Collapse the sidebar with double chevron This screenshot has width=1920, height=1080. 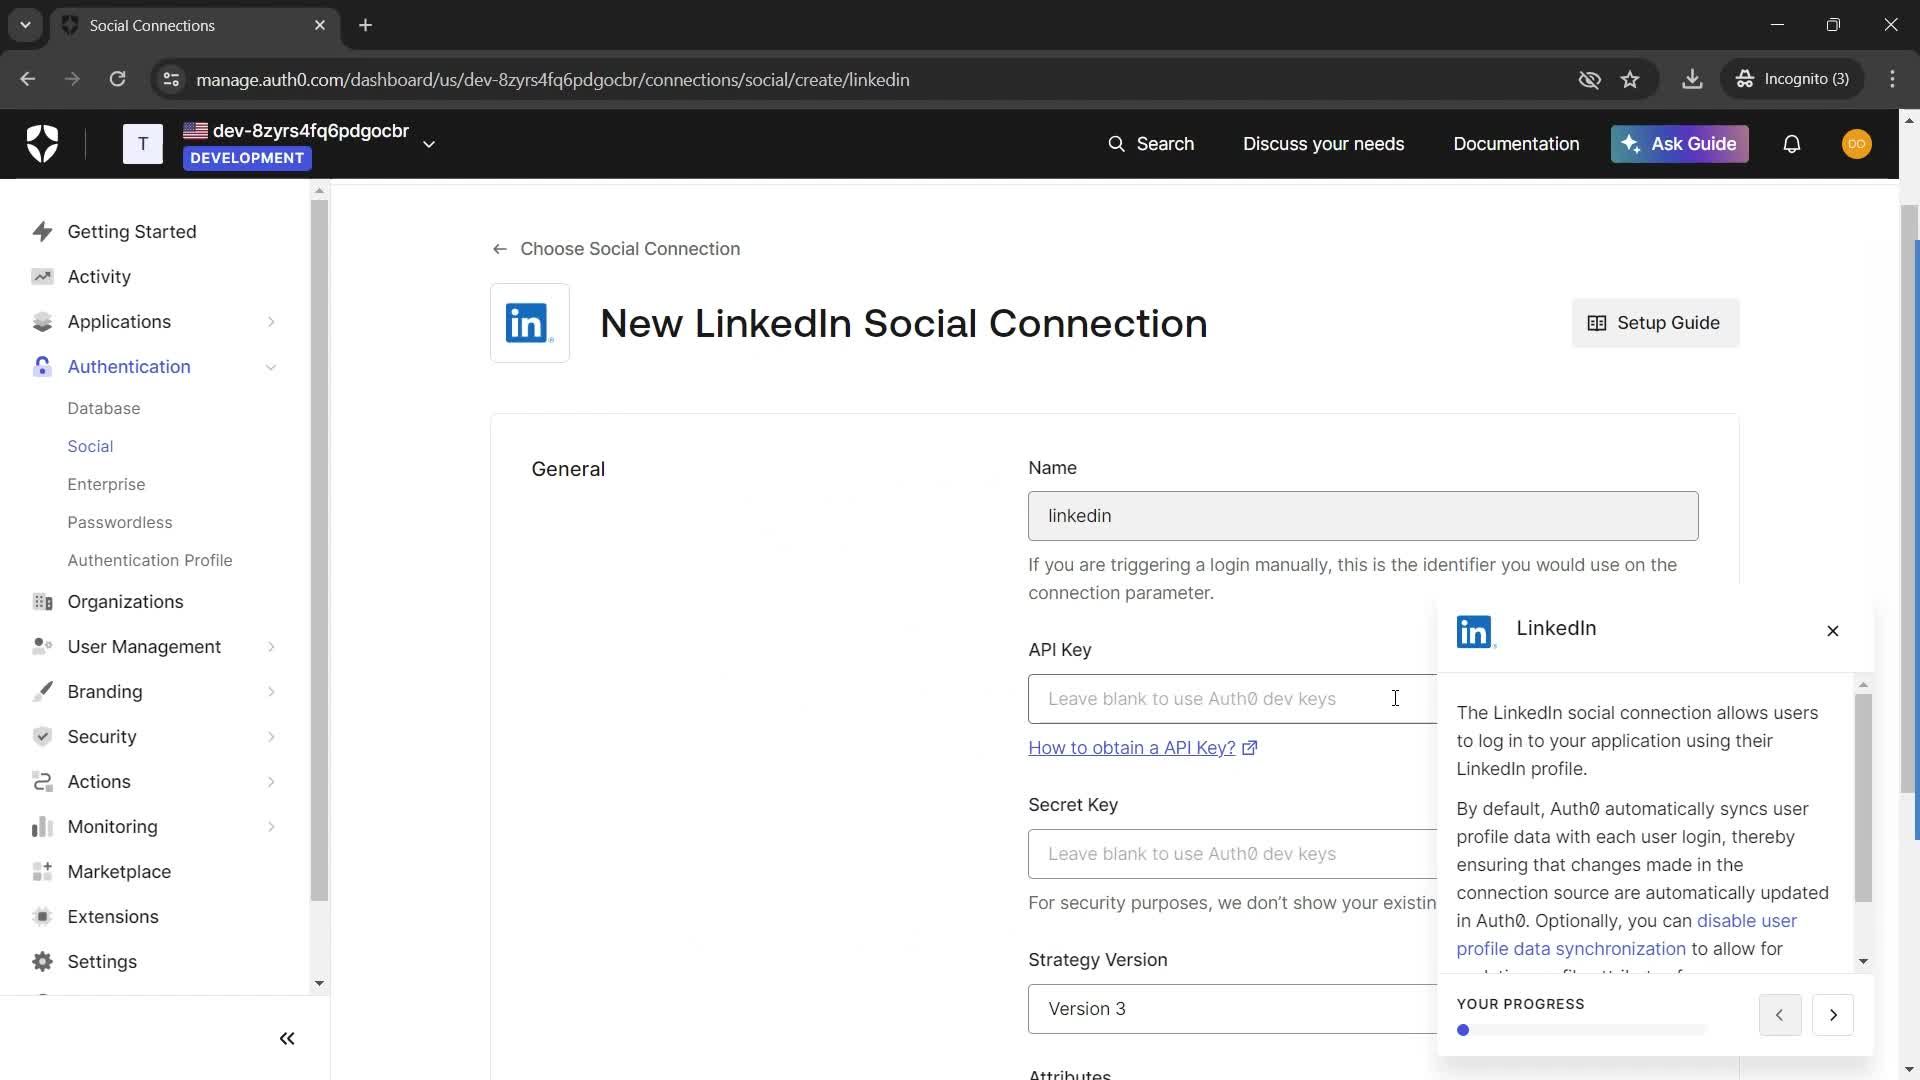287,1039
